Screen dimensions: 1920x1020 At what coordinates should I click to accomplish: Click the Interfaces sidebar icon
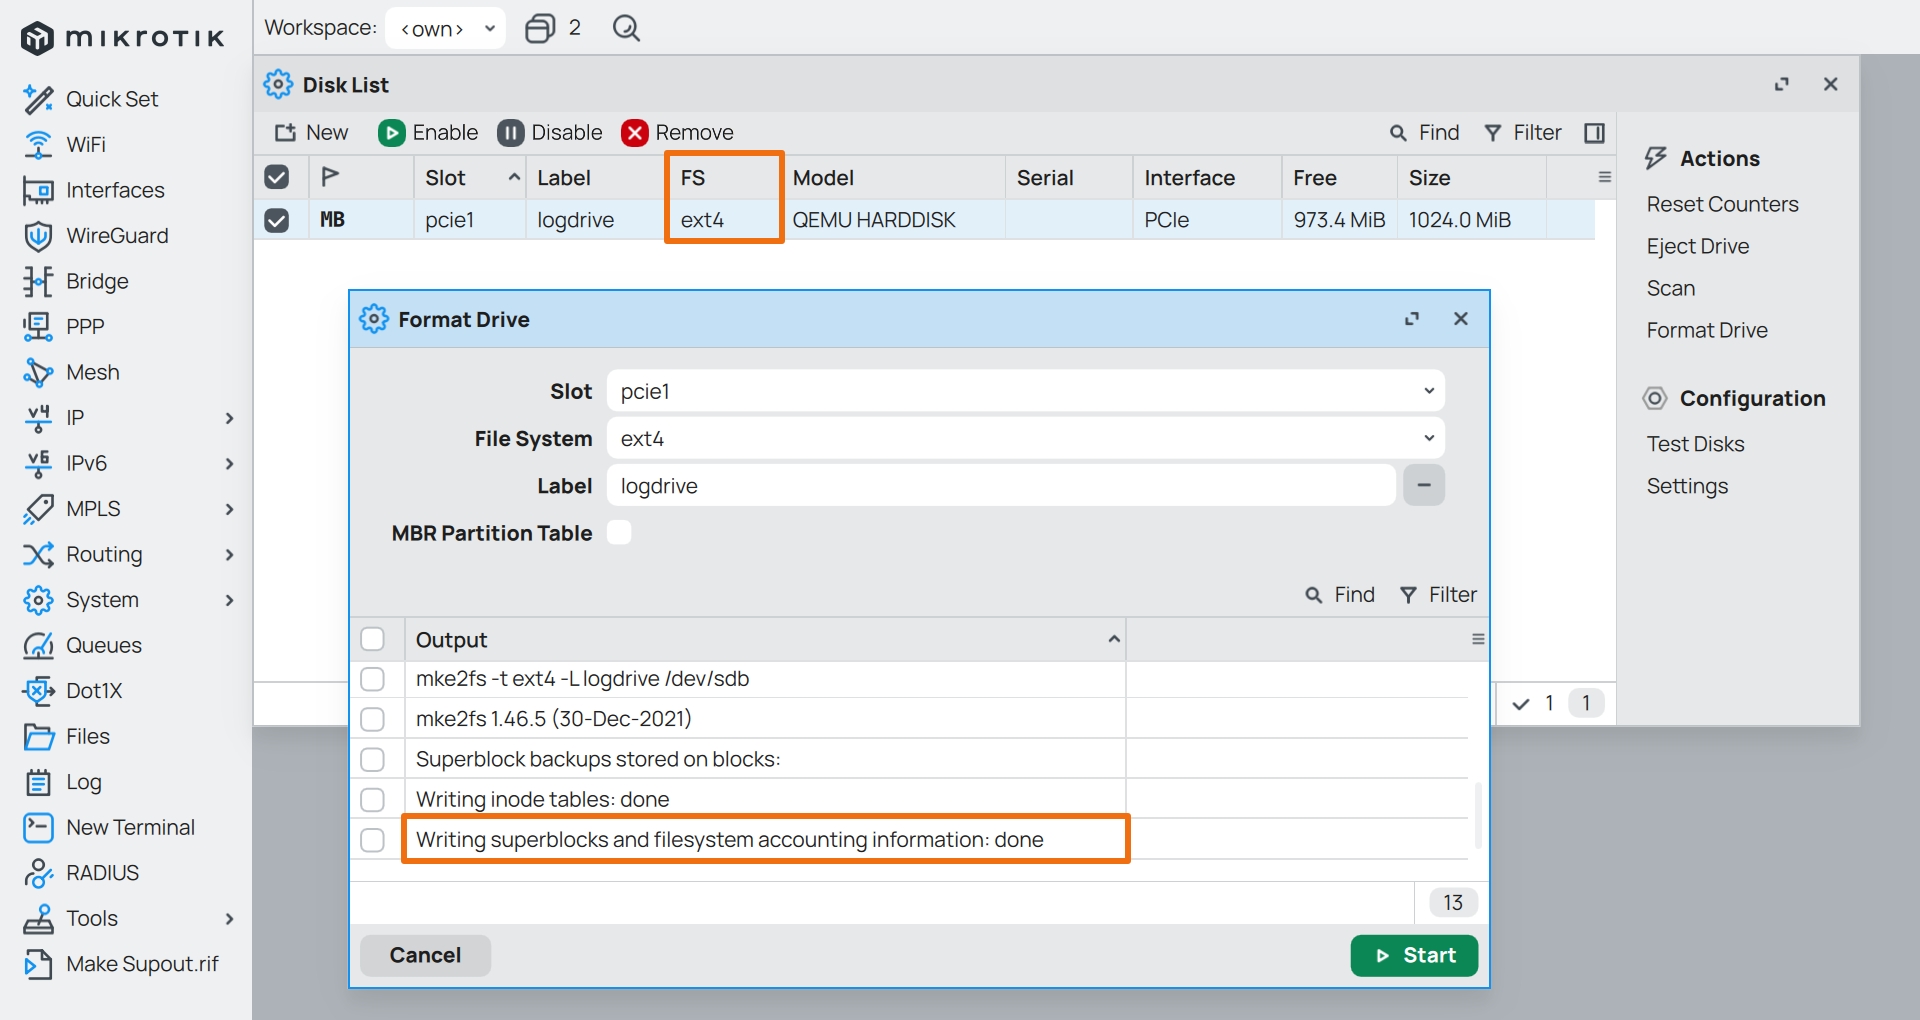38,190
